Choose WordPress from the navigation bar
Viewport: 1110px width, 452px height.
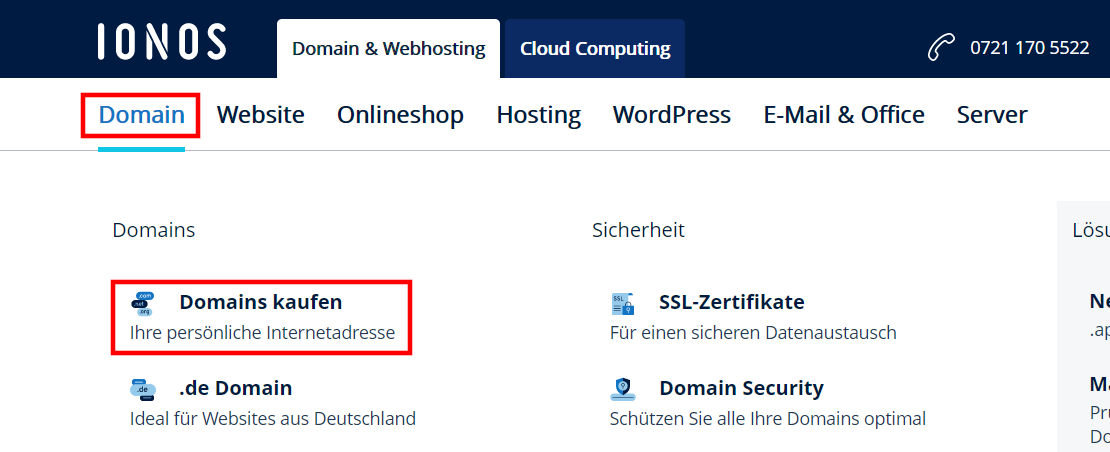click(671, 115)
